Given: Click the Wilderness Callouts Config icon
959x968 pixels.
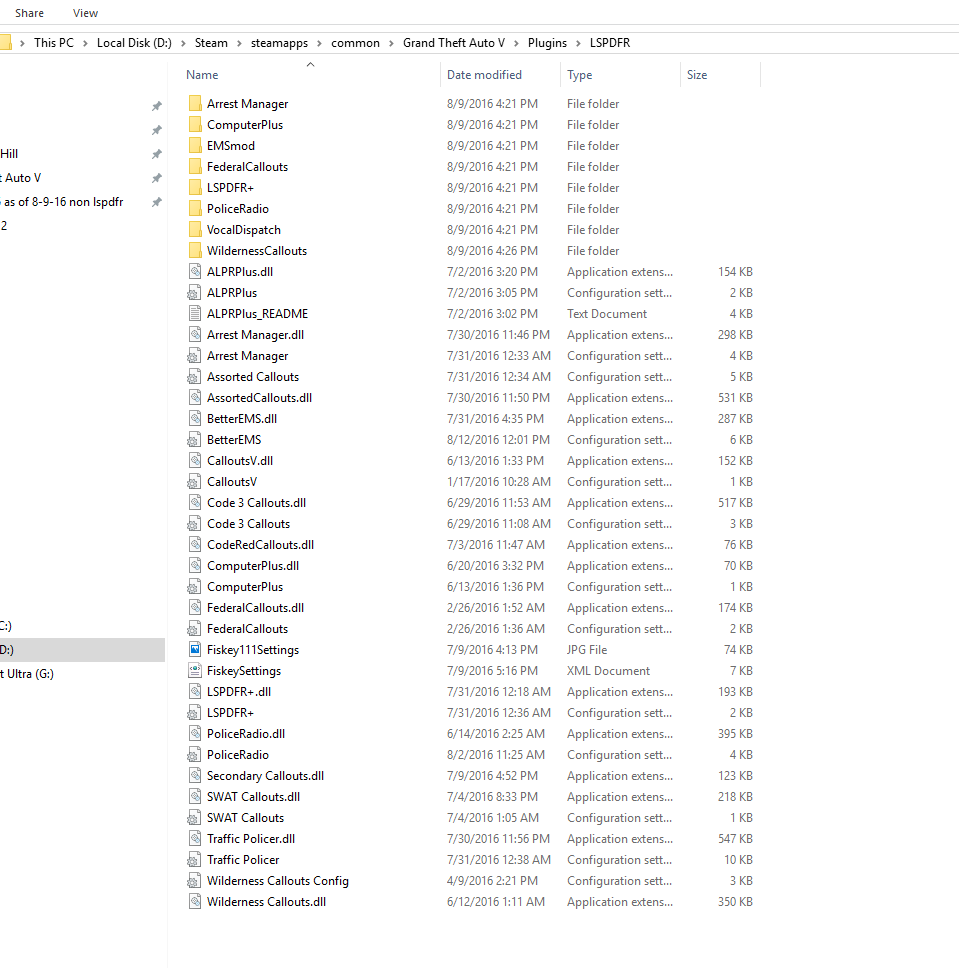Looking at the screenshot, I should point(195,880).
